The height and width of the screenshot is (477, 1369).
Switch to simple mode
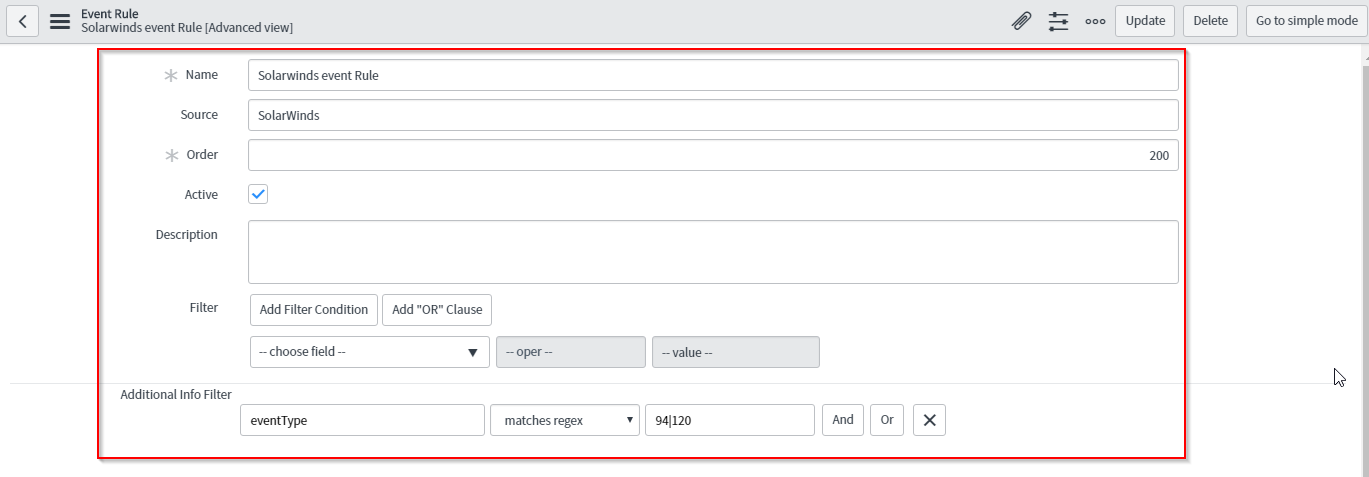[x=1306, y=21]
